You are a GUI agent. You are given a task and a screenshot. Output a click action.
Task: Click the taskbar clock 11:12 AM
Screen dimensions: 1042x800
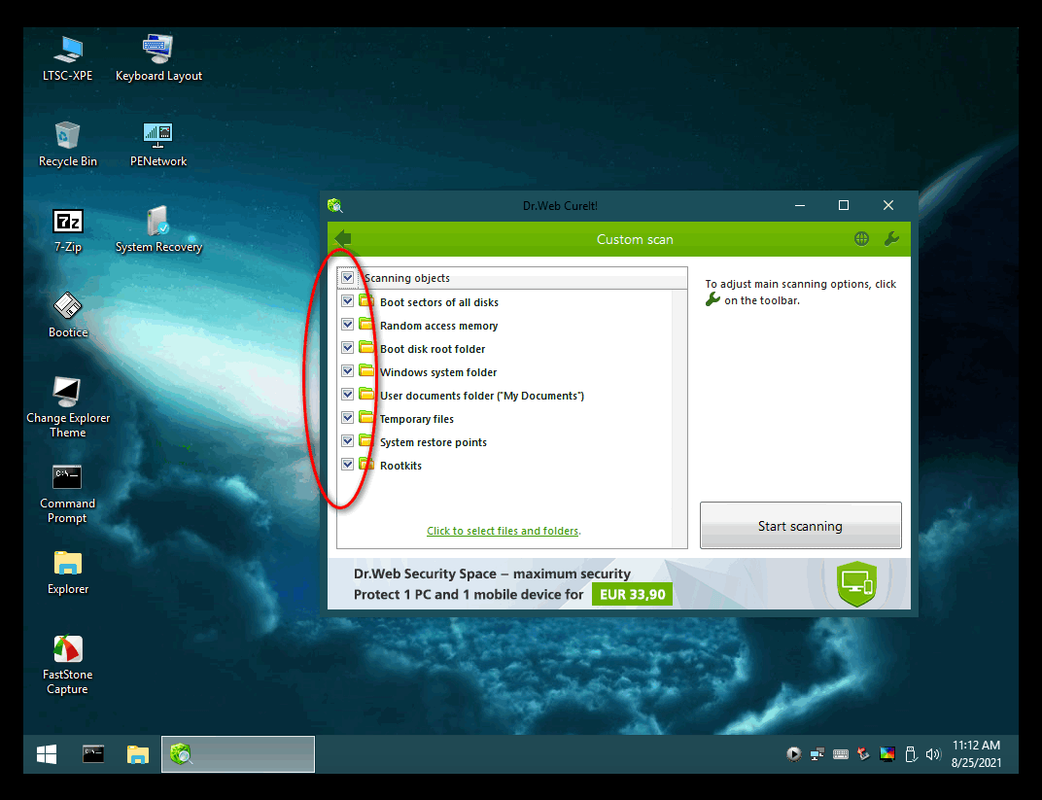click(976, 754)
